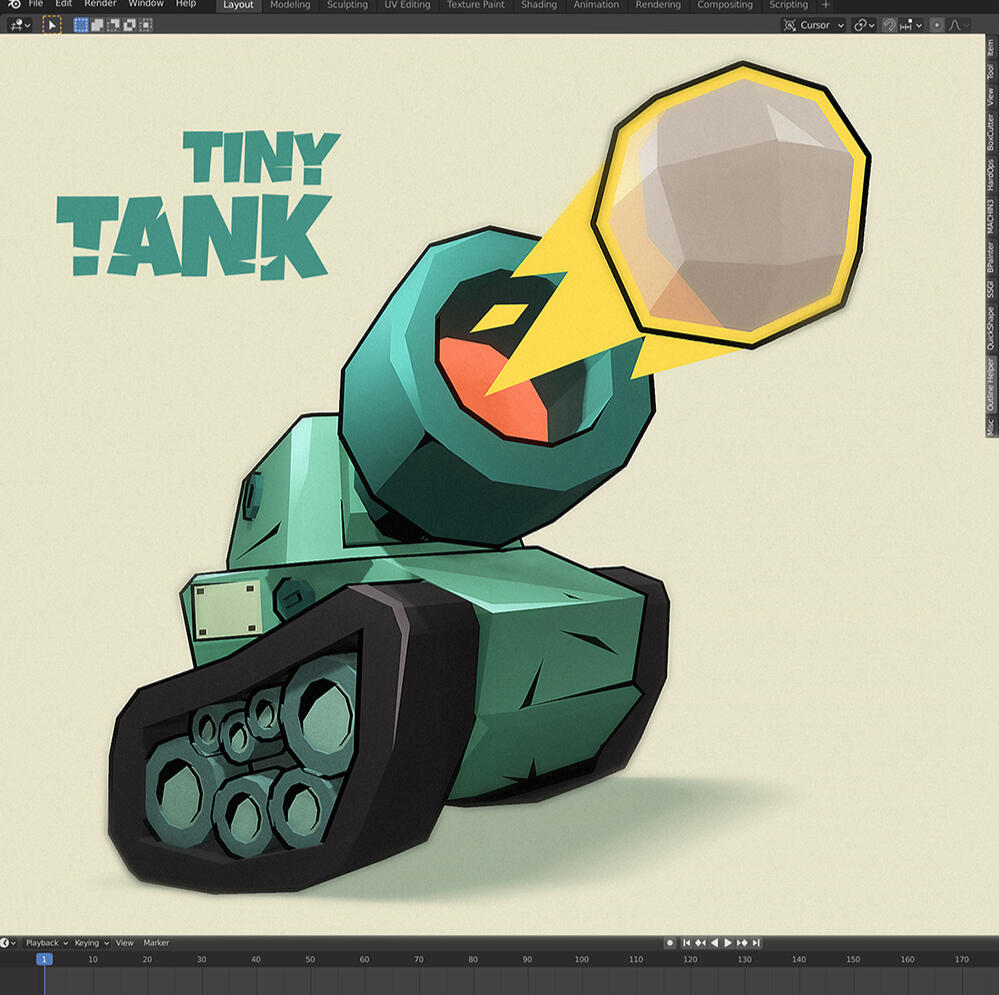Click the 'extend selection' mode icon

(97, 25)
